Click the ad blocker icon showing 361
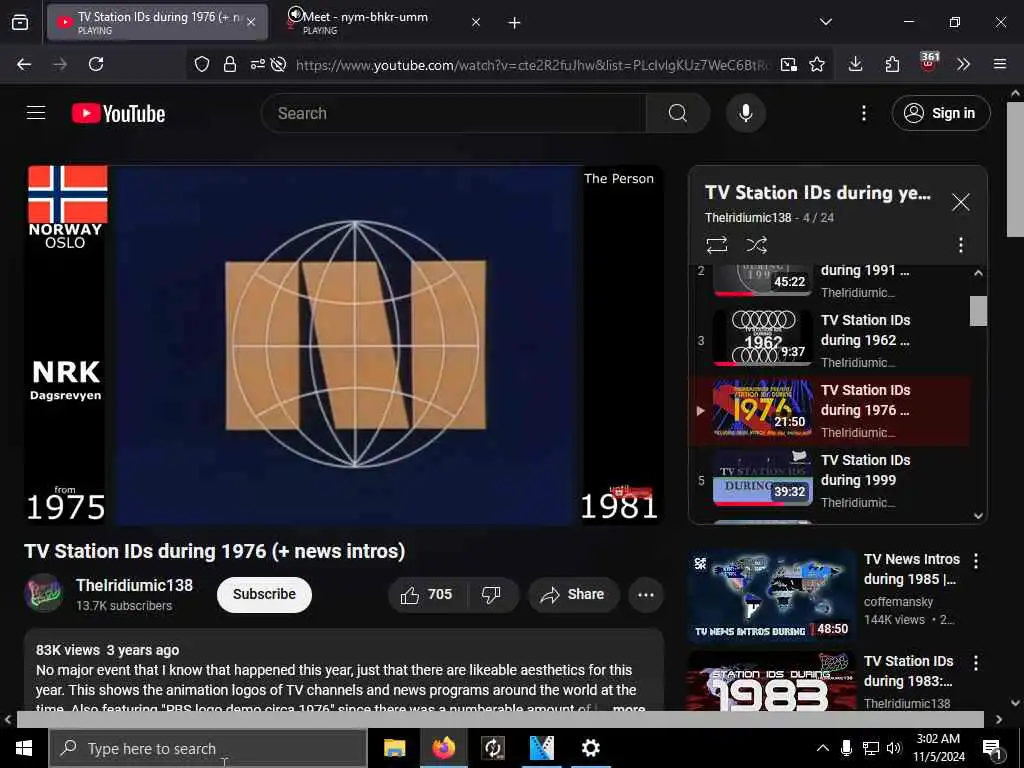Image resolution: width=1024 pixels, height=768 pixels. tap(929, 62)
